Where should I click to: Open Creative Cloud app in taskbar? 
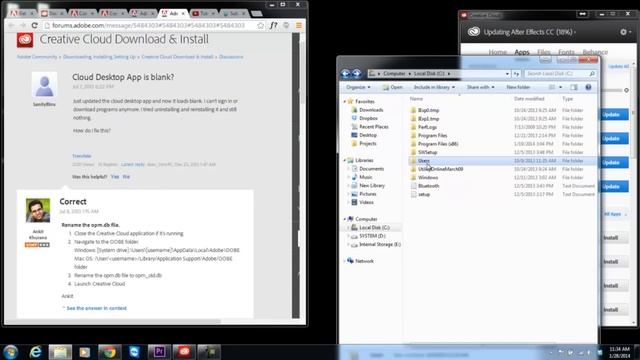pyautogui.click(x=184, y=352)
